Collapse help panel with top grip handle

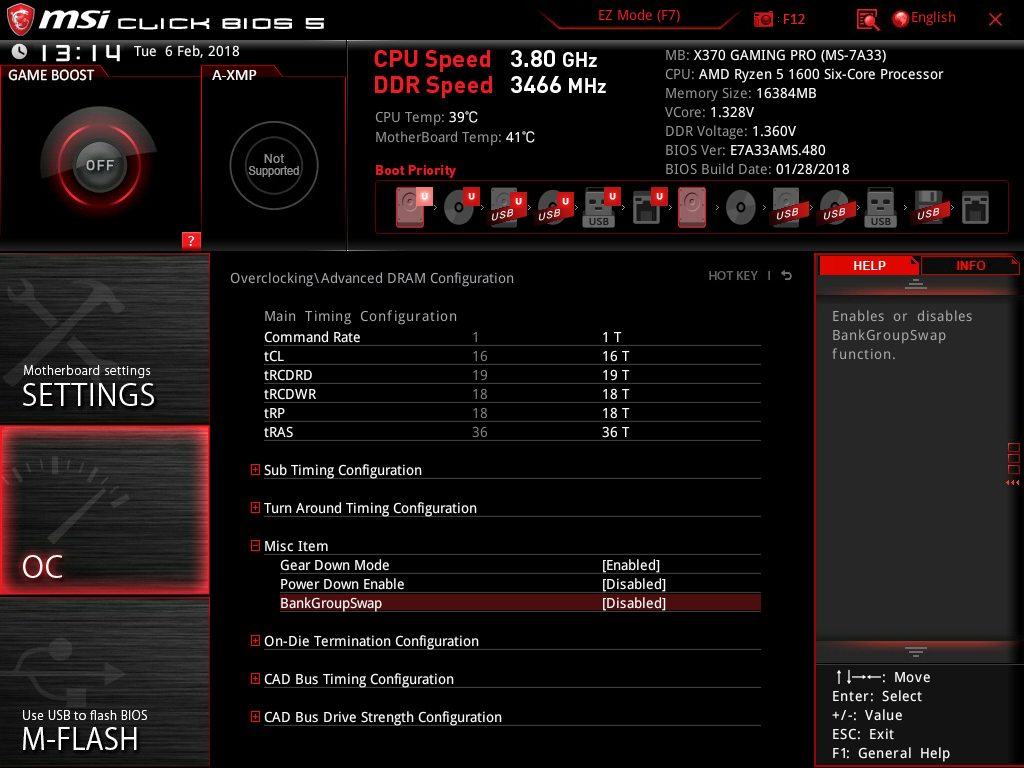coord(916,283)
